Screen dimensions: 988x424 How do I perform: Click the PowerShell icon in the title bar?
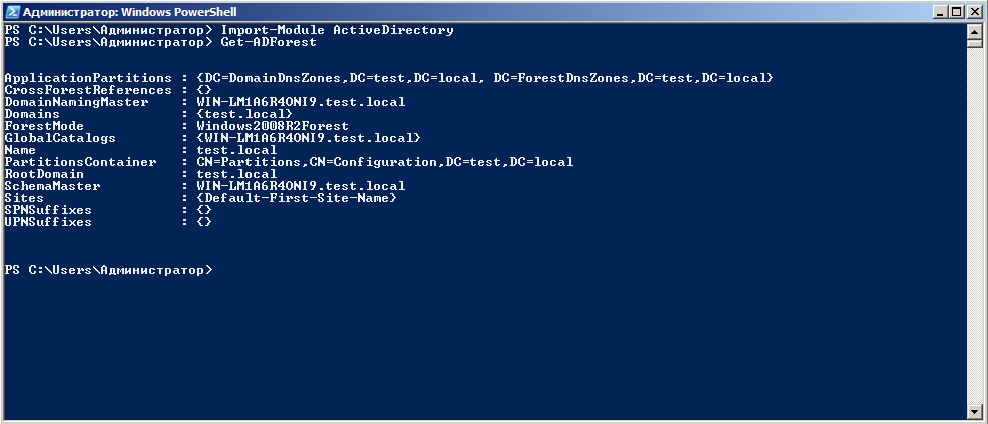click(x=12, y=11)
